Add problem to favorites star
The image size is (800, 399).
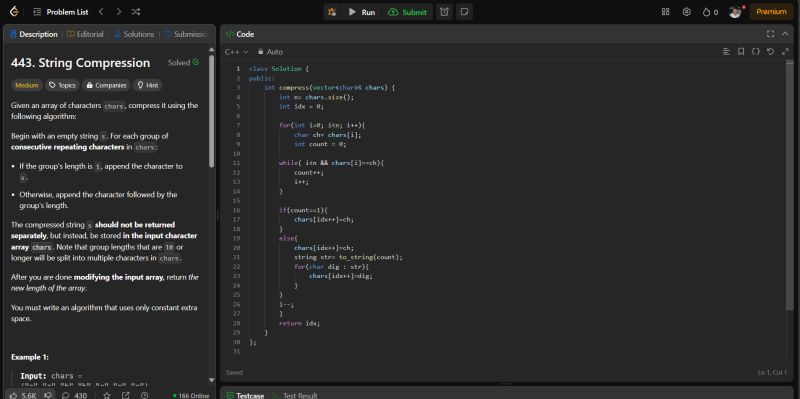click(x=107, y=395)
